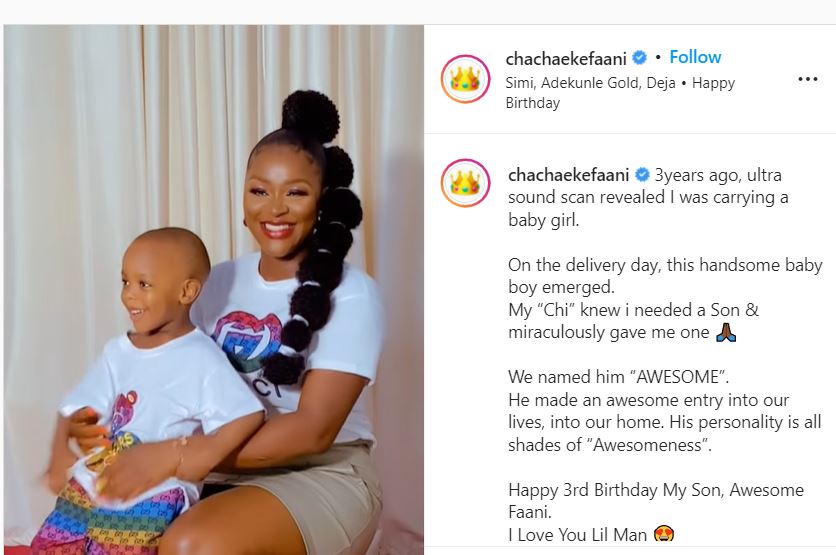Click the "I Love You Lil Man" line
The image size is (836, 555).
pyautogui.click(x=577, y=534)
